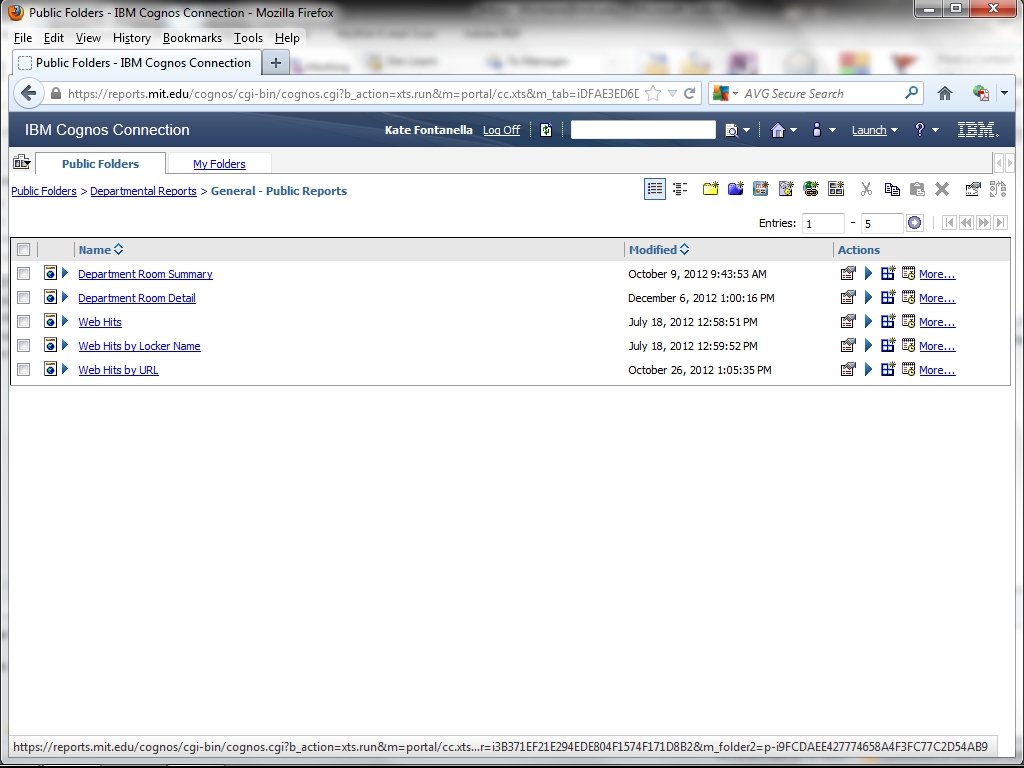
Task: Click the New URL icon
Action: (811, 189)
